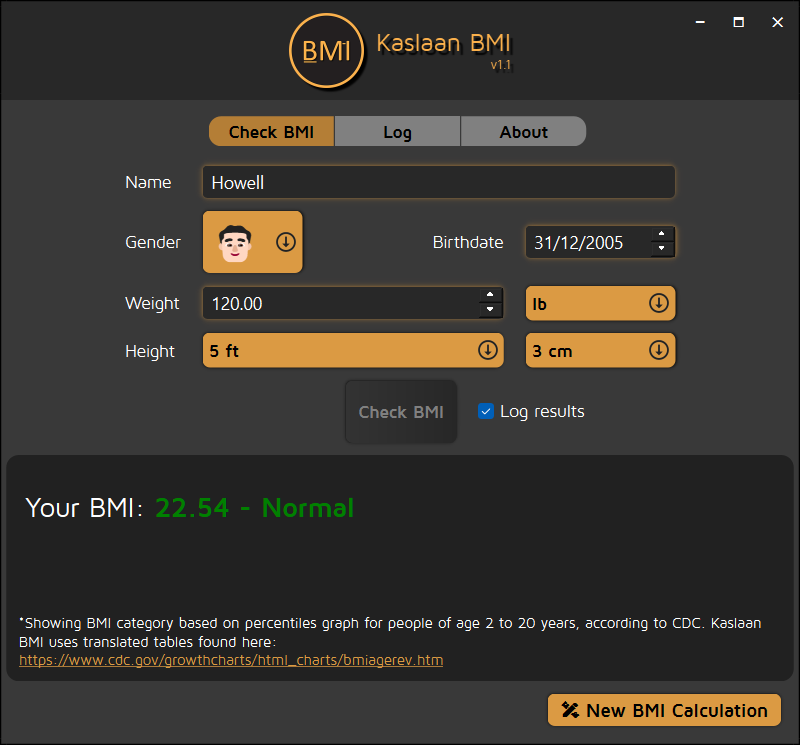Image resolution: width=800 pixels, height=745 pixels.
Task: Open the CDC growth charts link
Action: click(x=231, y=660)
